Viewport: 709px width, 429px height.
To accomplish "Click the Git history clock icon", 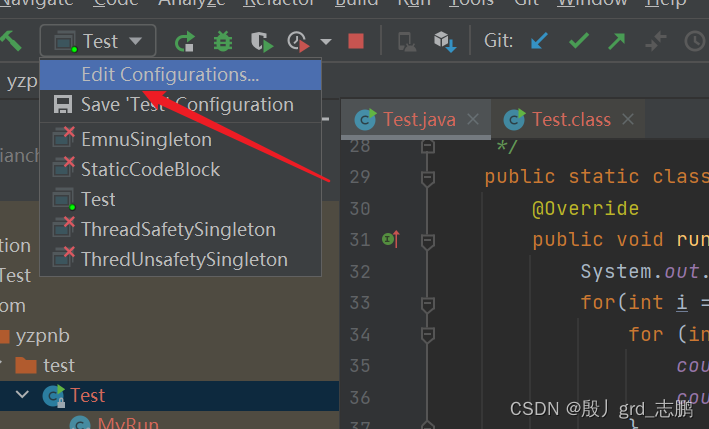I will [695, 42].
